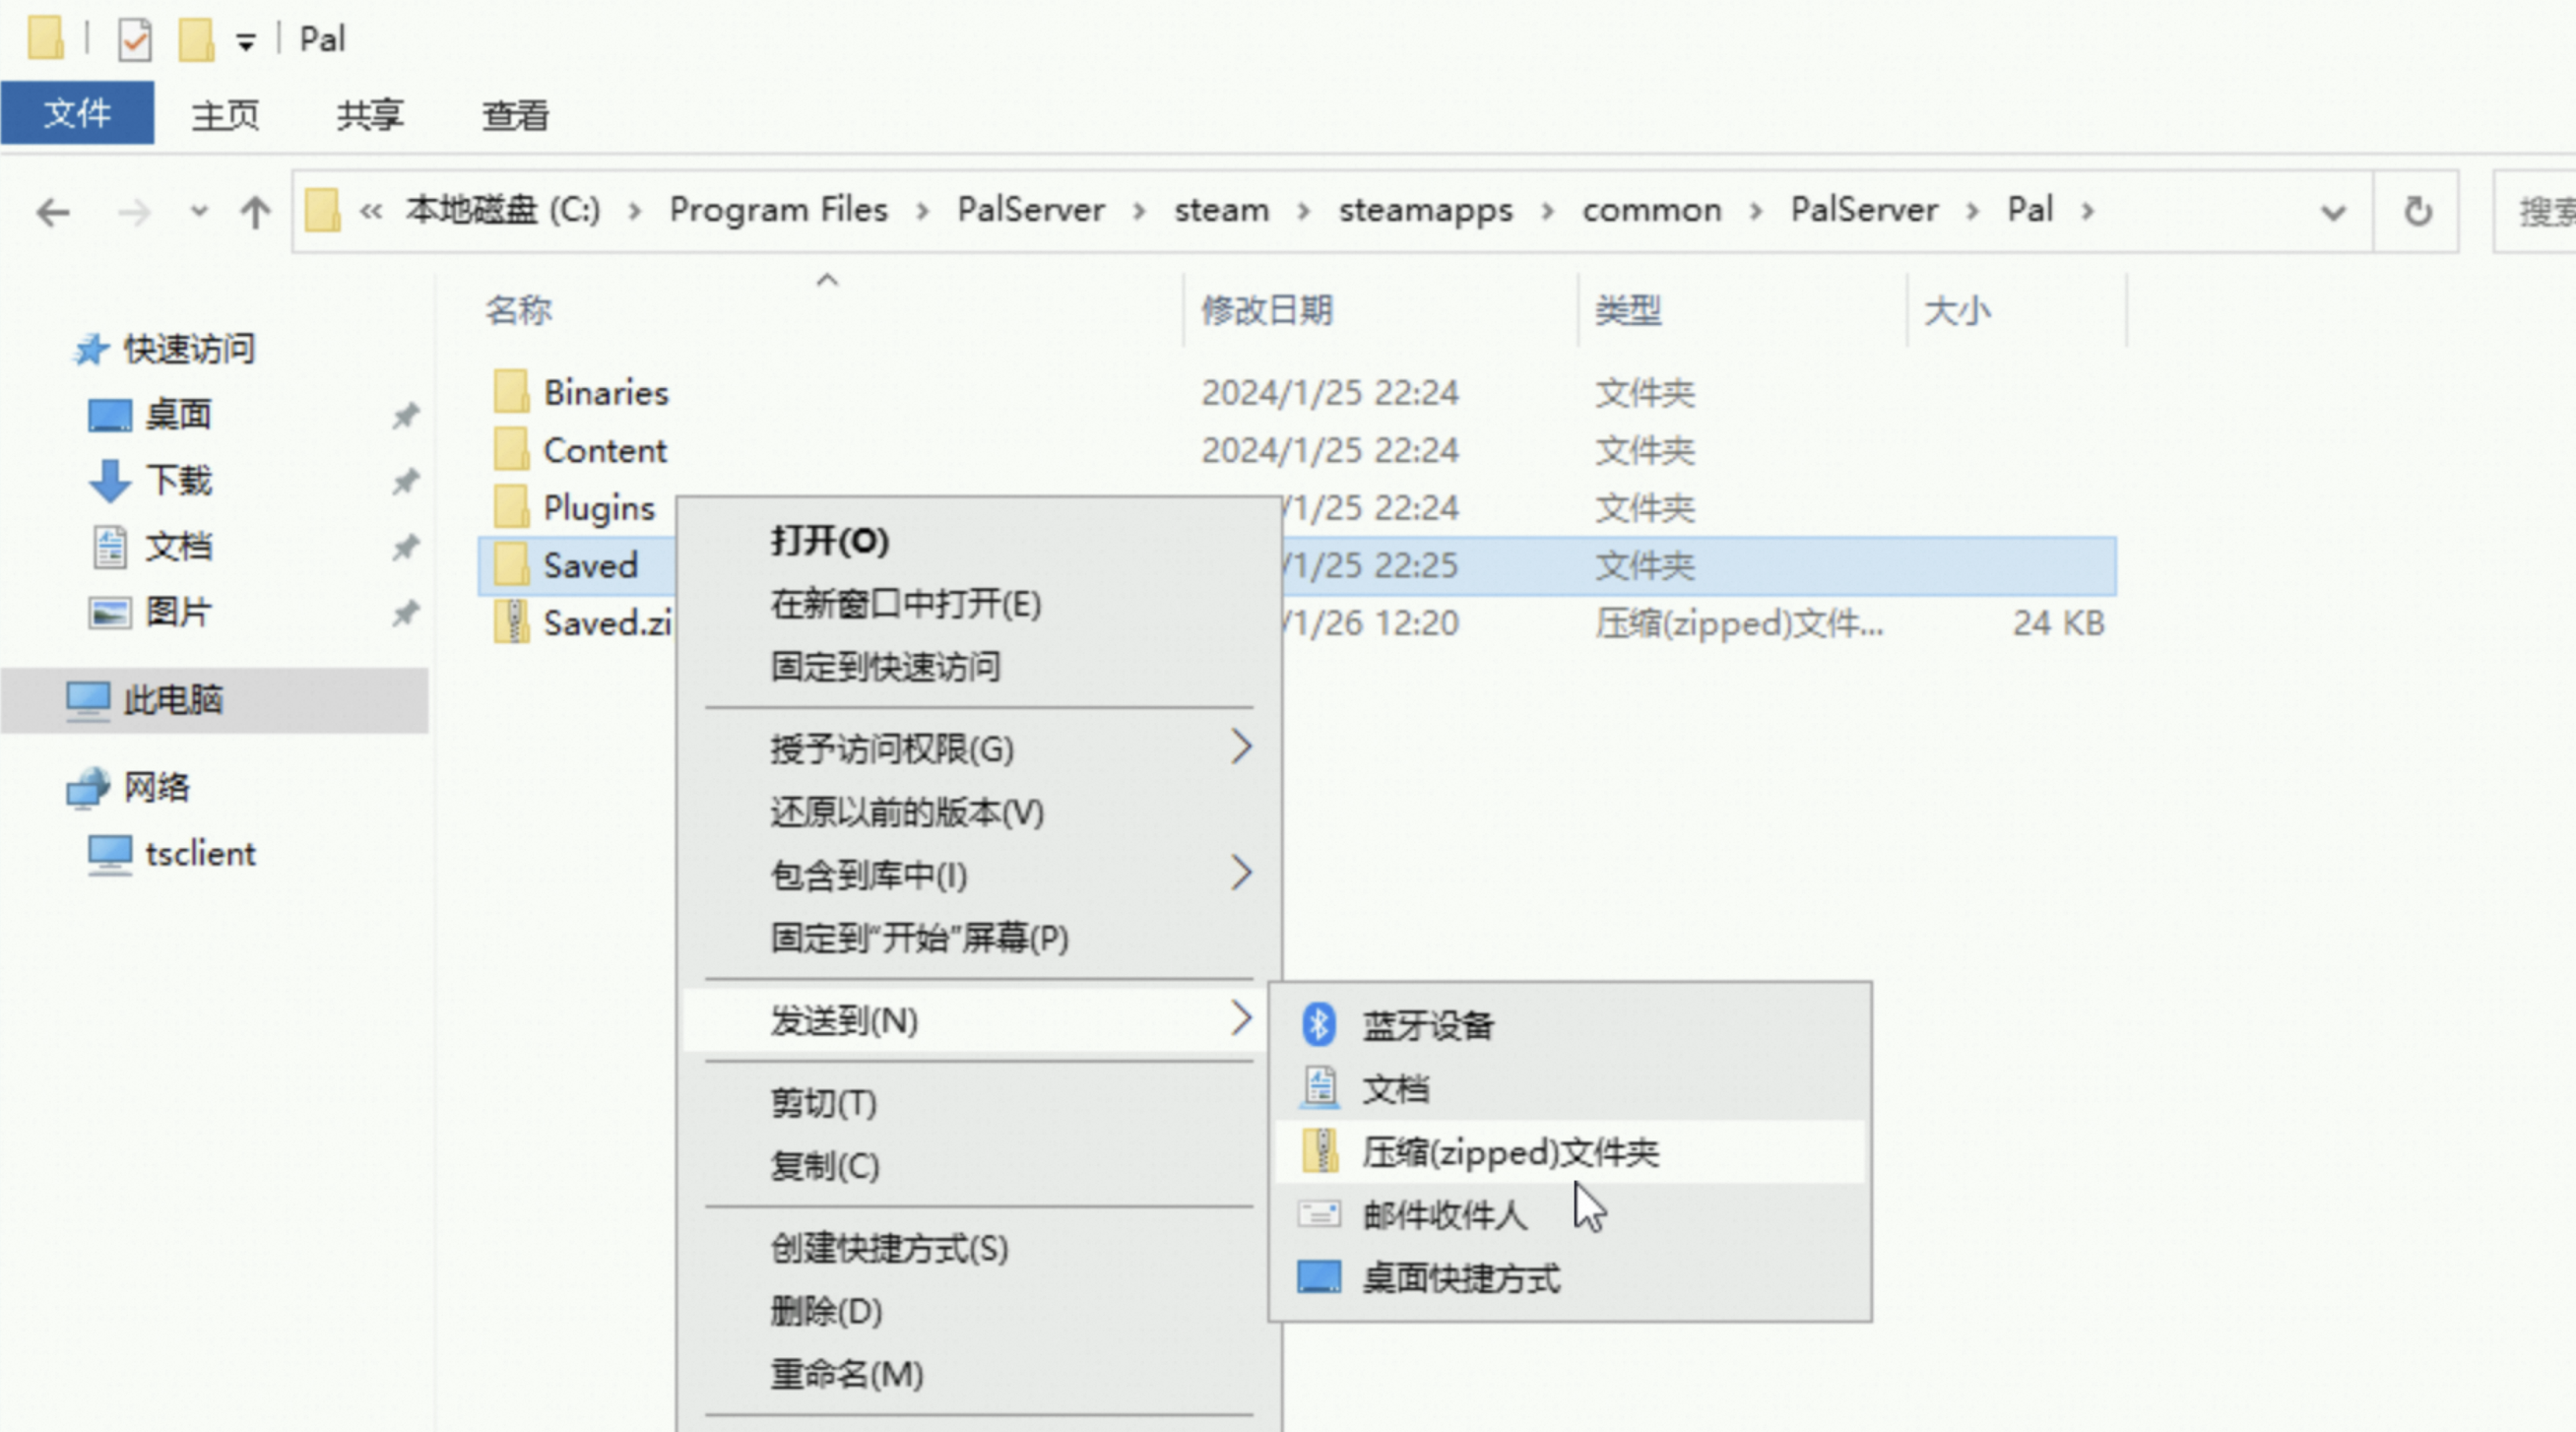Click Program Files in the breadcrumb path

pos(778,210)
